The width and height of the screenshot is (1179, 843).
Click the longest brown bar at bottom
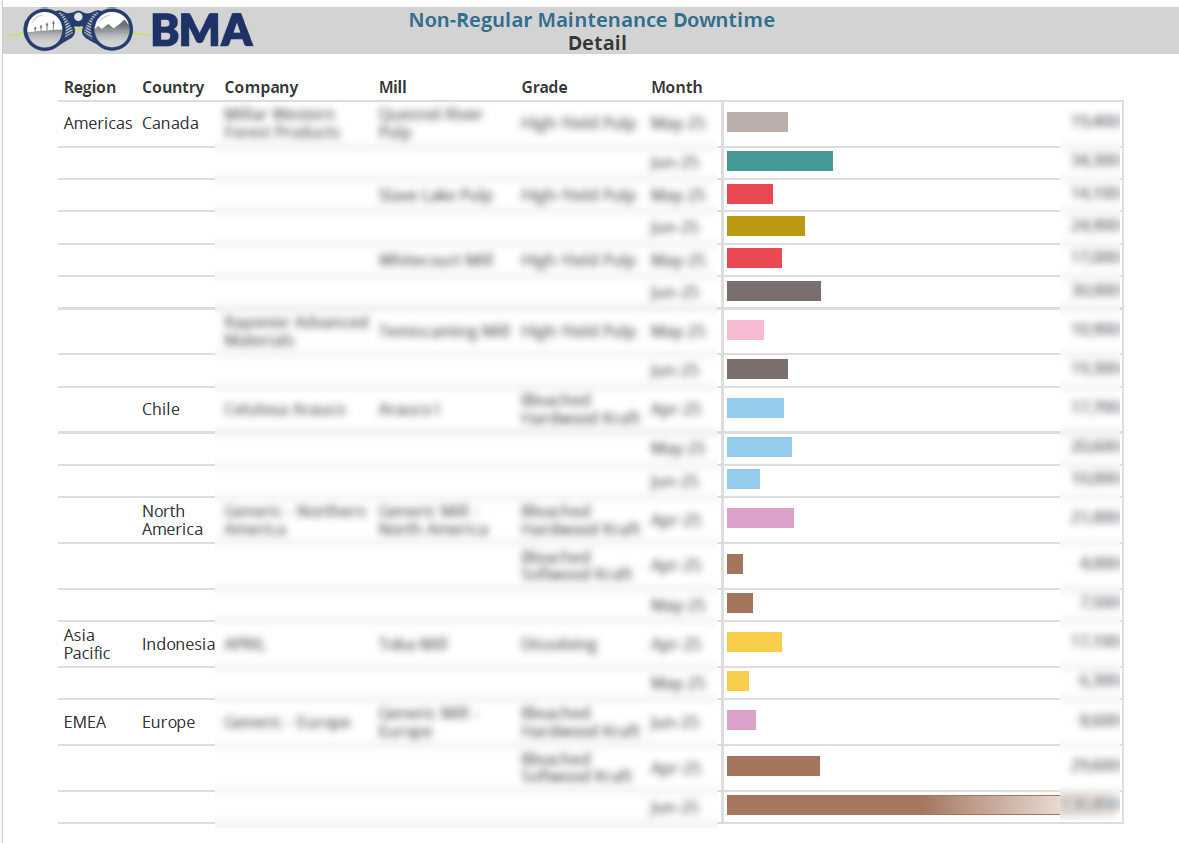pyautogui.click(x=890, y=805)
